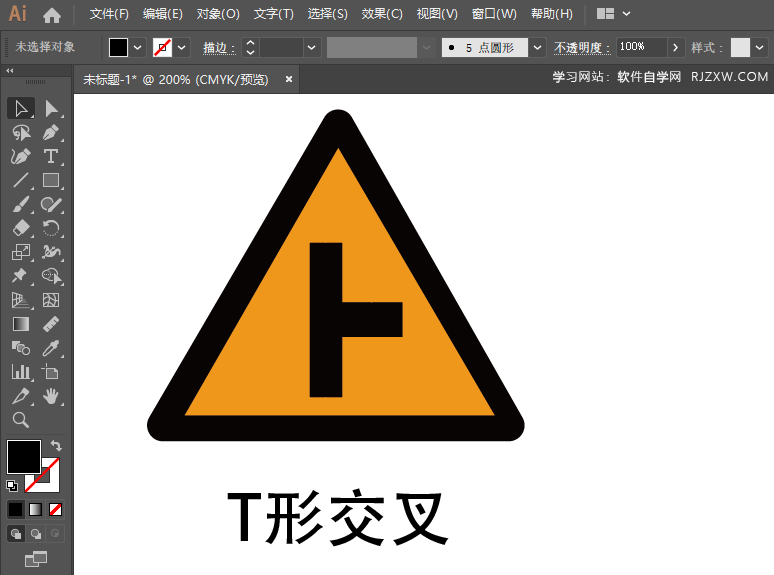Select the Hand tool

(x=51, y=396)
